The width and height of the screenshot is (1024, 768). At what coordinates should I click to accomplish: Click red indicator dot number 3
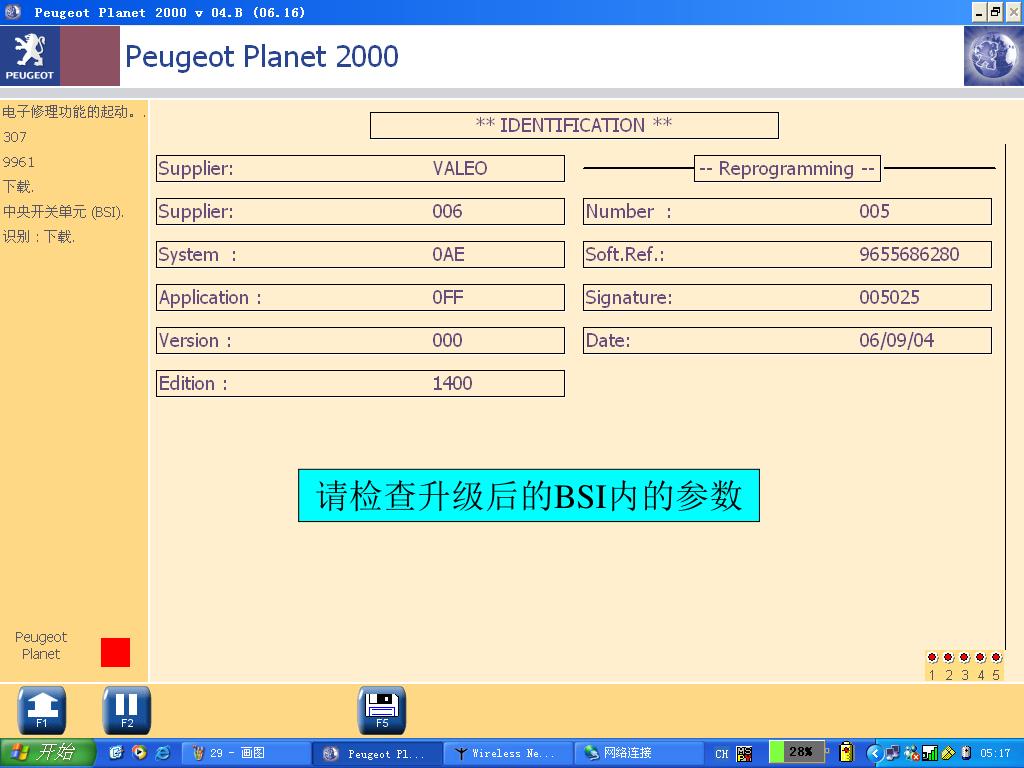[x=965, y=658]
